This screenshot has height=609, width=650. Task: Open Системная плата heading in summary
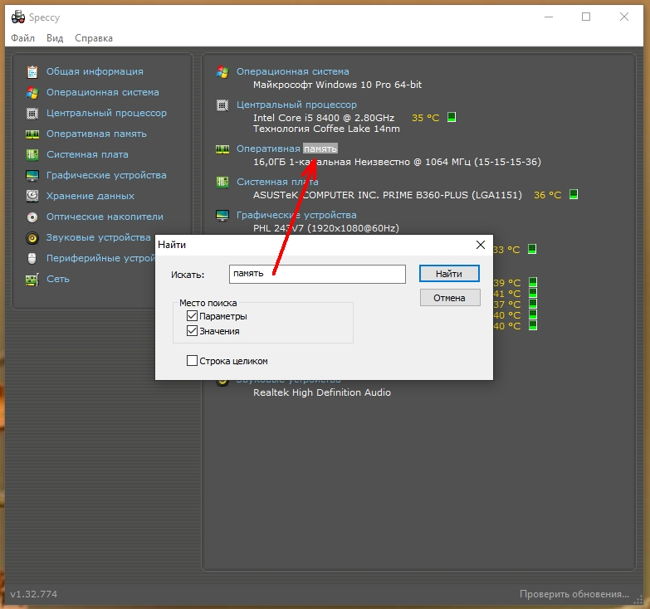[x=277, y=182]
